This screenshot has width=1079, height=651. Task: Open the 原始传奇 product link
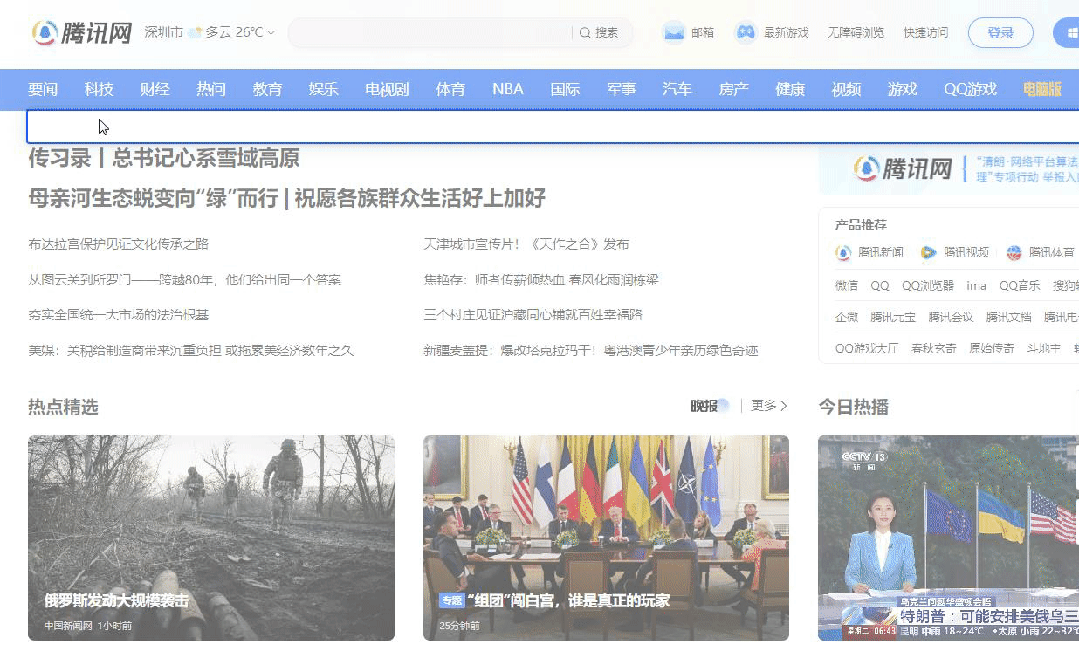tap(992, 348)
